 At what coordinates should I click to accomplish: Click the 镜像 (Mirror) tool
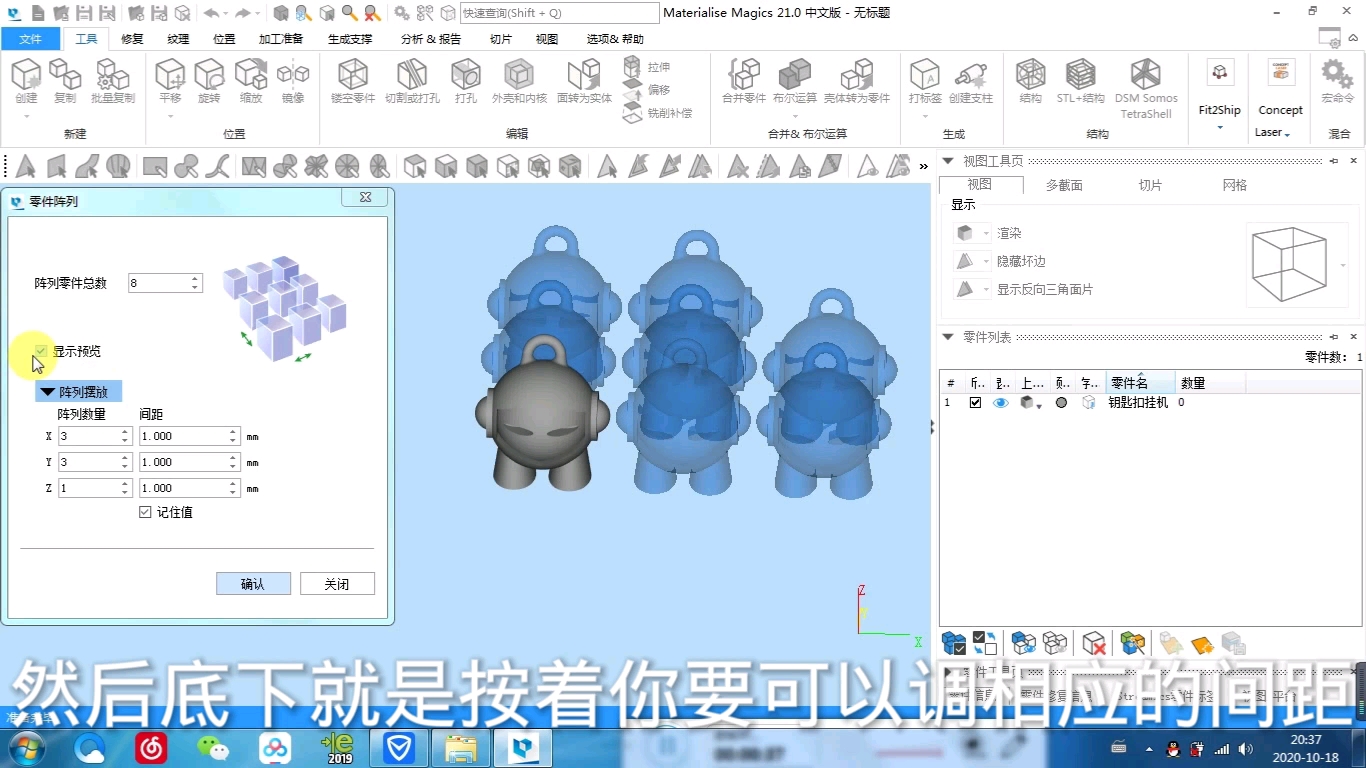pos(293,81)
